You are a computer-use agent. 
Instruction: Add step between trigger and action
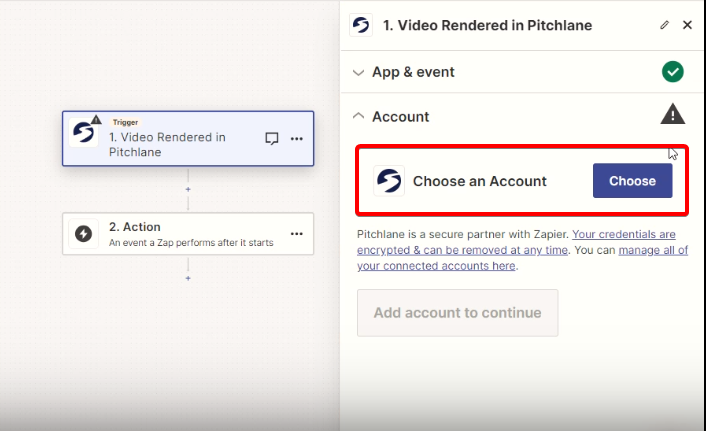(188, 190)
